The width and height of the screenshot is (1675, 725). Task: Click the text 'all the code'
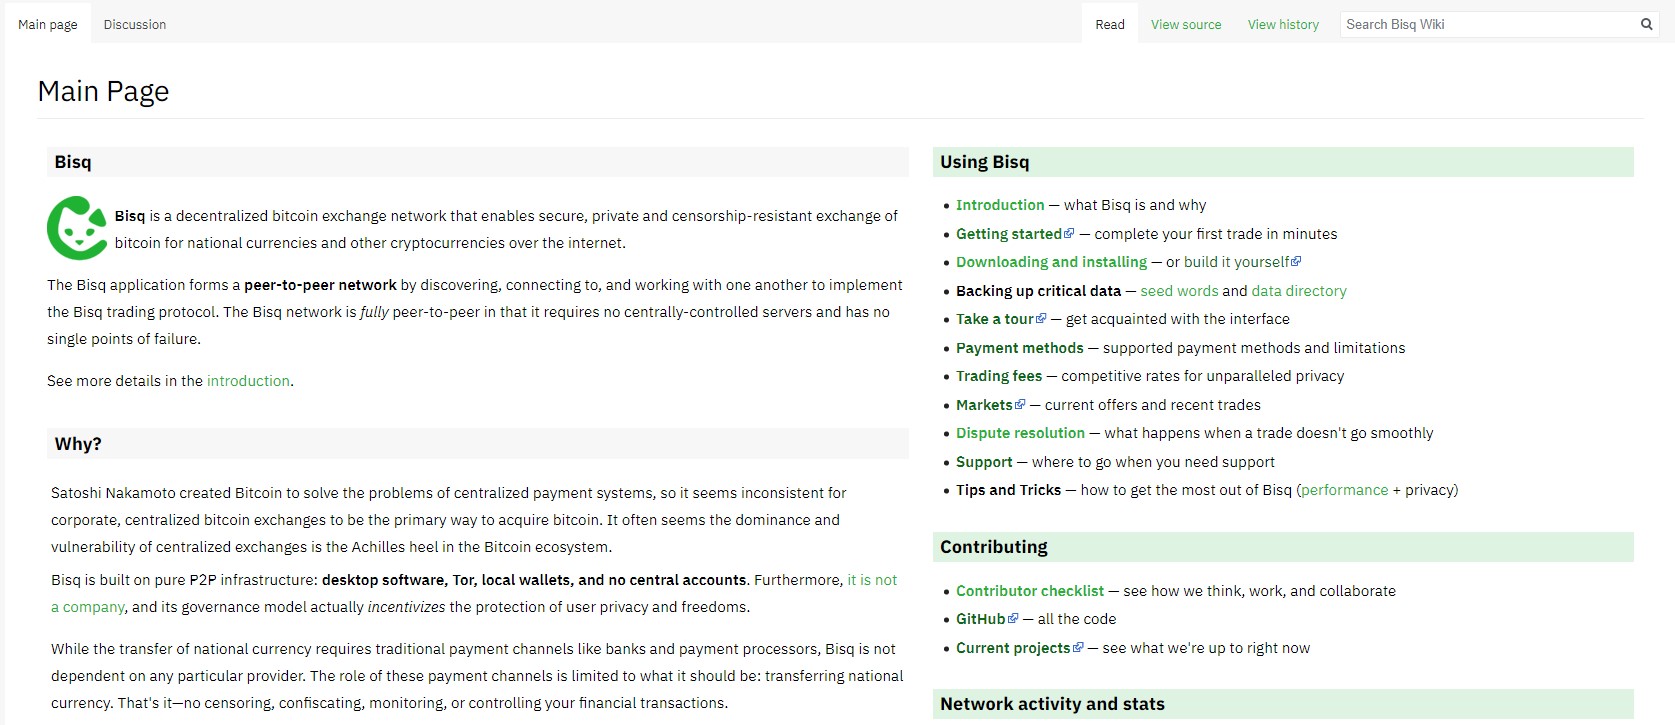point(1077,619)
